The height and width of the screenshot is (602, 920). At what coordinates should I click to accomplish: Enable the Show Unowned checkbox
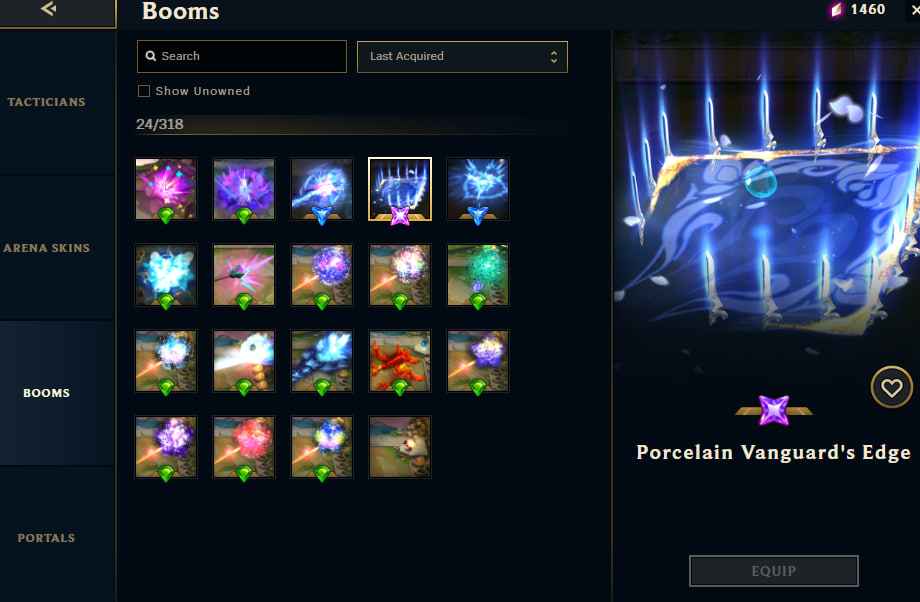click(144, 91)
